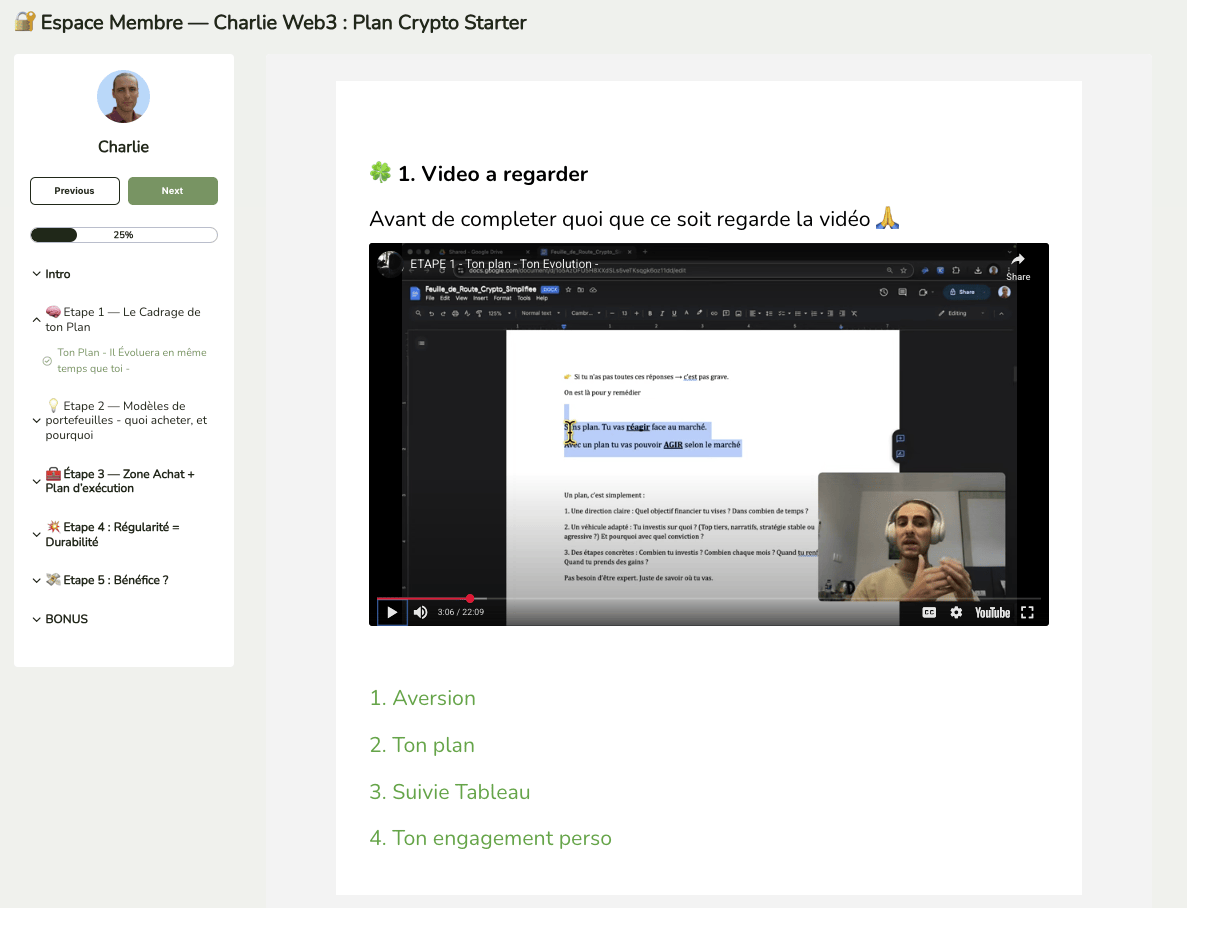Open video on YouTube via logo
This screenshot has width=1212, height=925.
click(992, 612)
